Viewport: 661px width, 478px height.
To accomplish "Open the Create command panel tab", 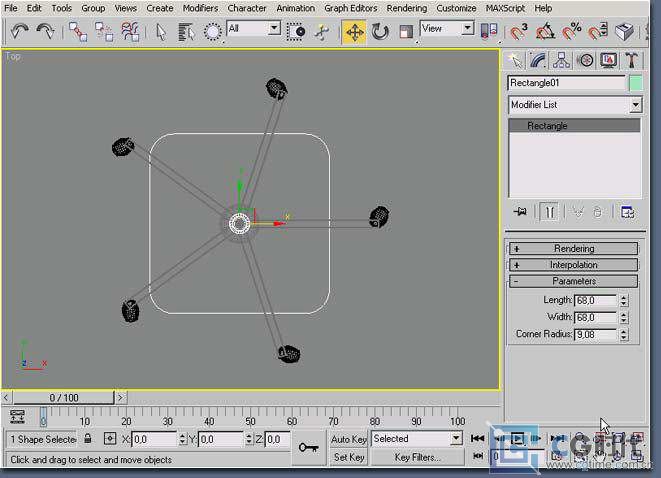I will click(x=515, y=61).
